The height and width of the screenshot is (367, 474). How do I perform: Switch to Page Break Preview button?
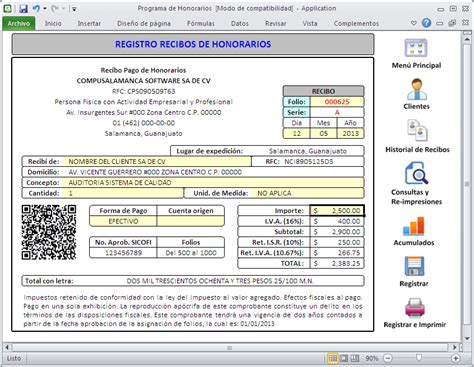point(355,358)
